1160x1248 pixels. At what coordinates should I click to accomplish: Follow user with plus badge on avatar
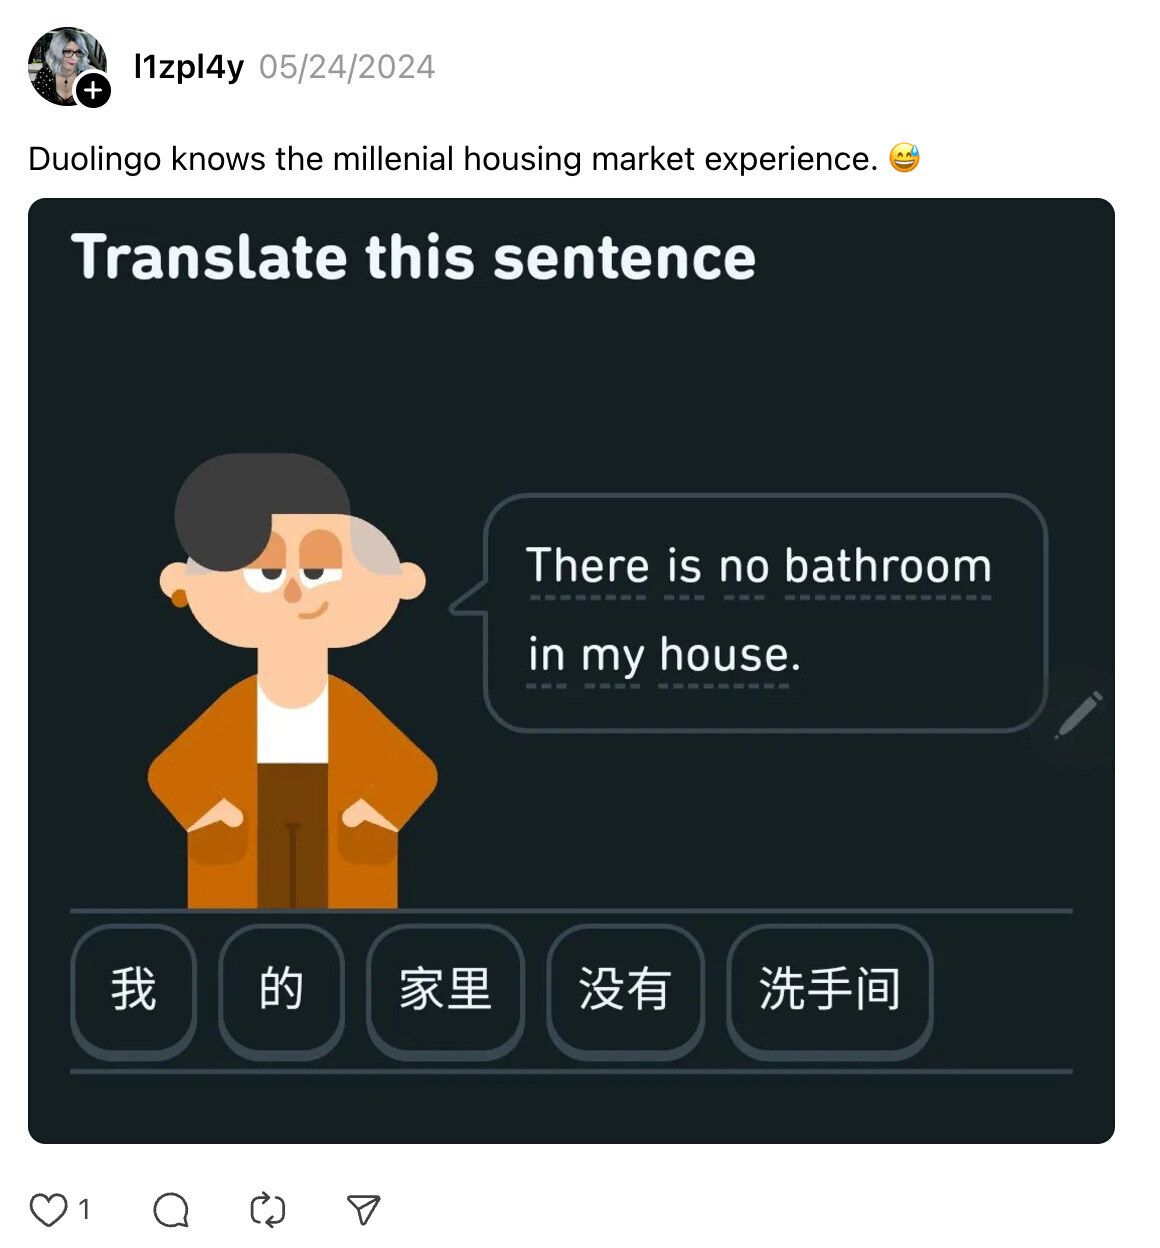(x=93, y=91)
